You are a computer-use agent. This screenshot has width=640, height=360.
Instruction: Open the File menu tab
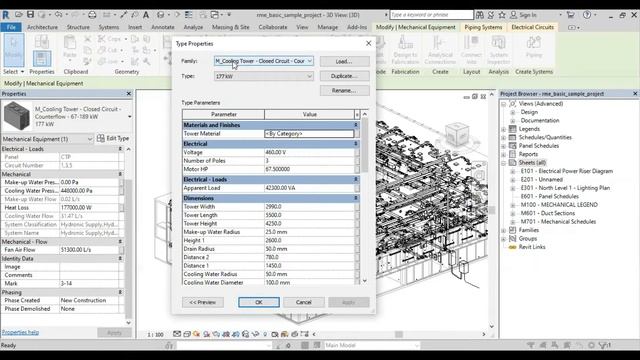click(x=11, y=27)
